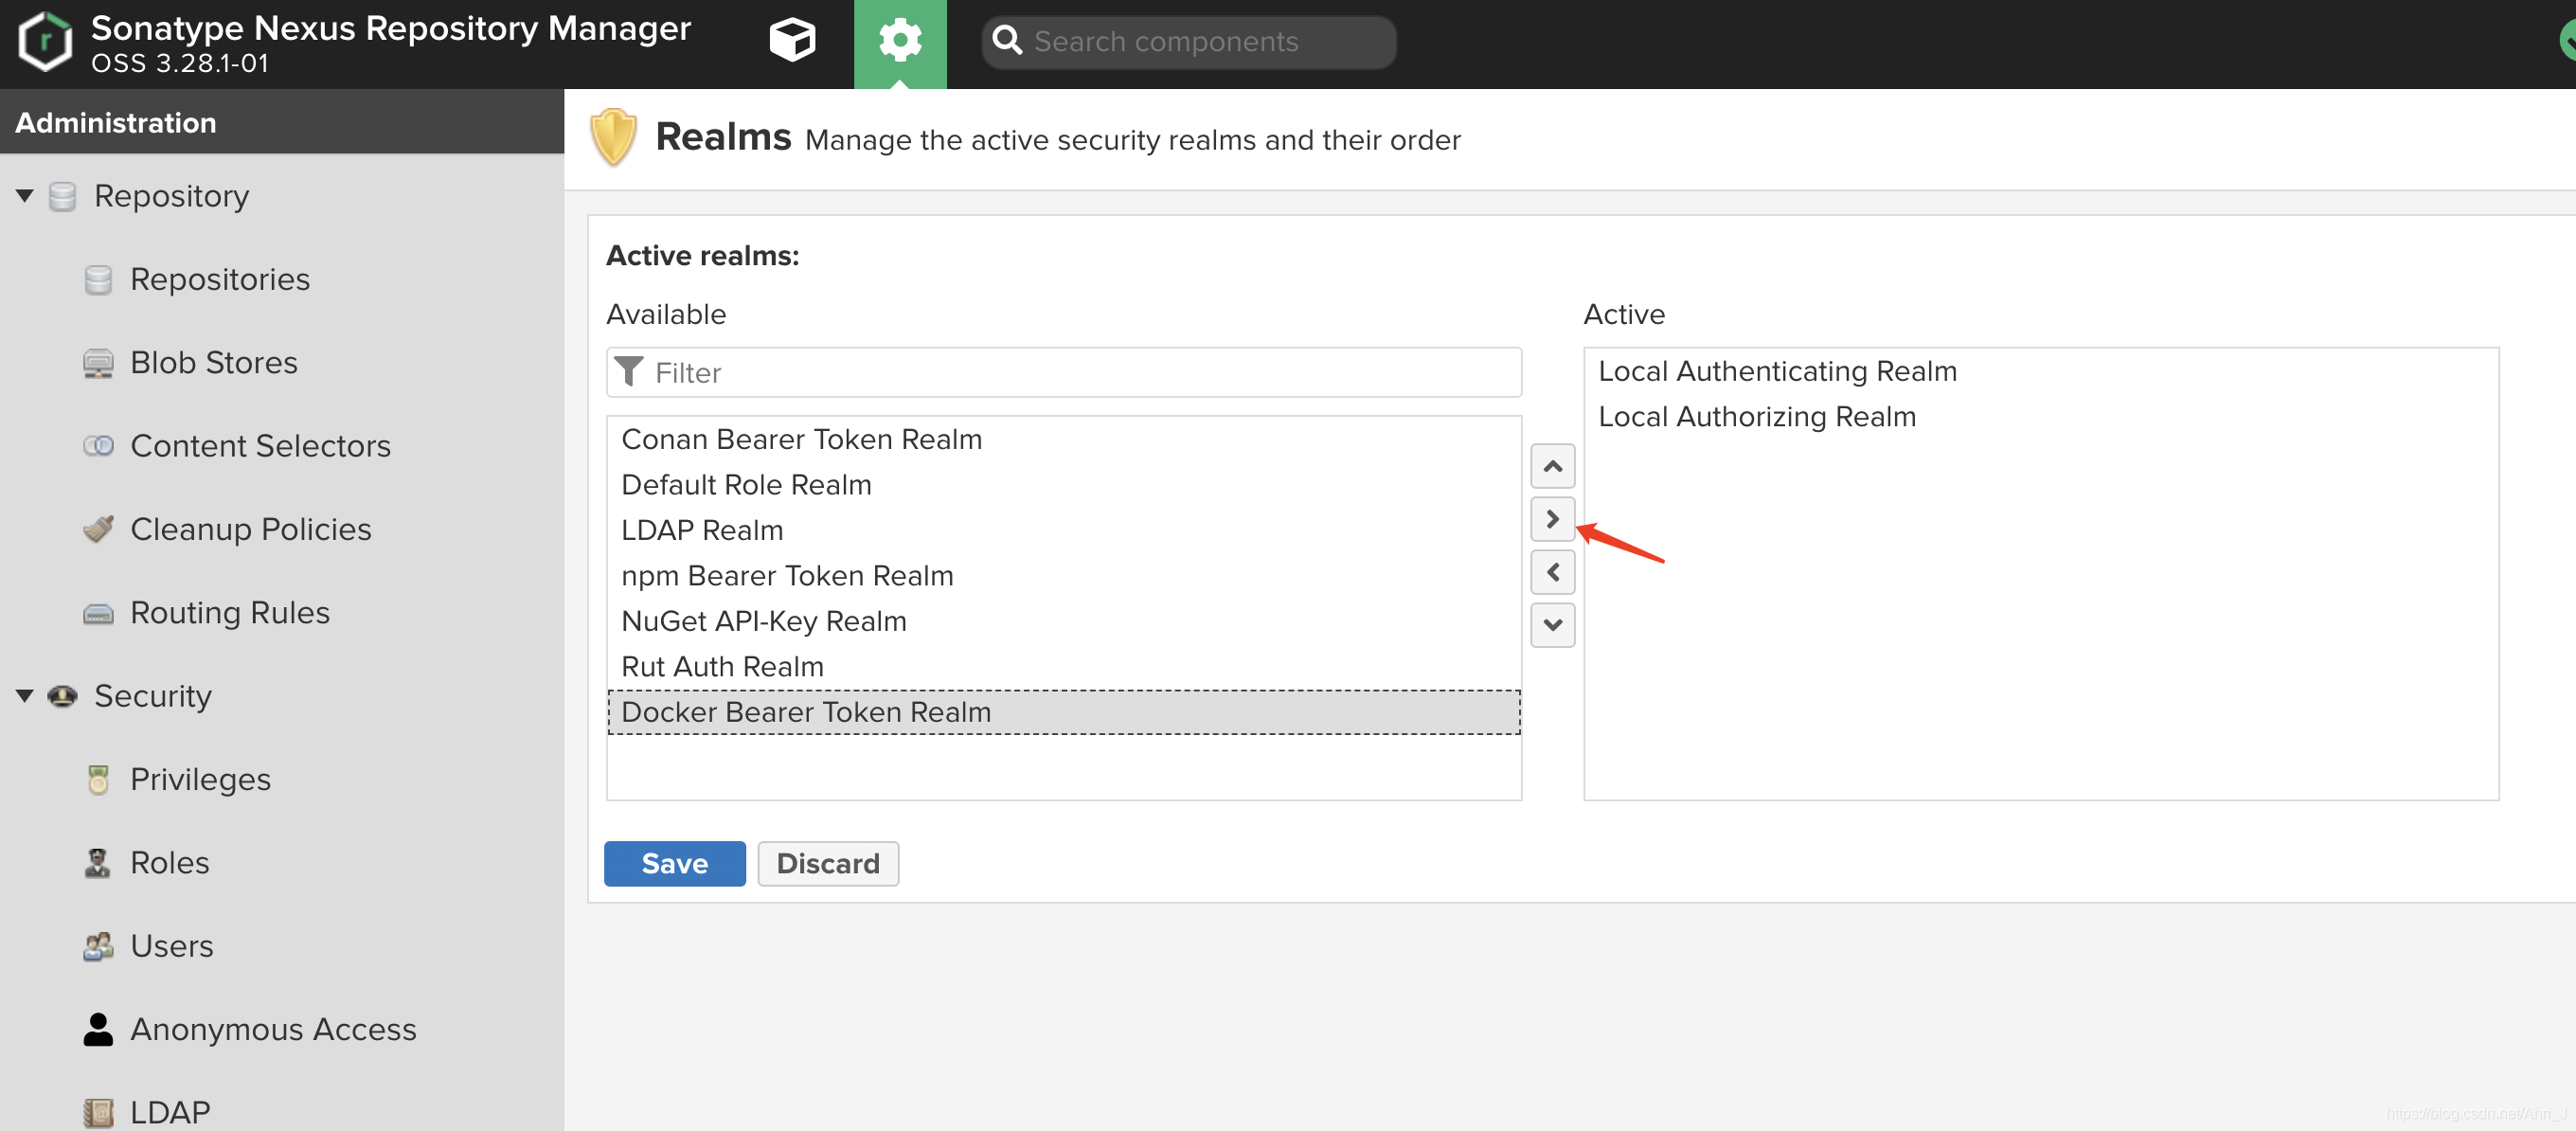Click the Administration gear icon
The image size is (2576, 1131).
click(900, 42)
